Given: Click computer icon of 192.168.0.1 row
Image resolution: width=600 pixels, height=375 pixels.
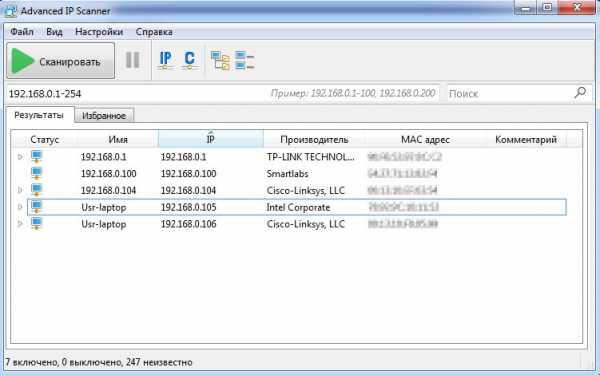Looking at the screenshot, I should pyautogui.click(x=37, y=157).
